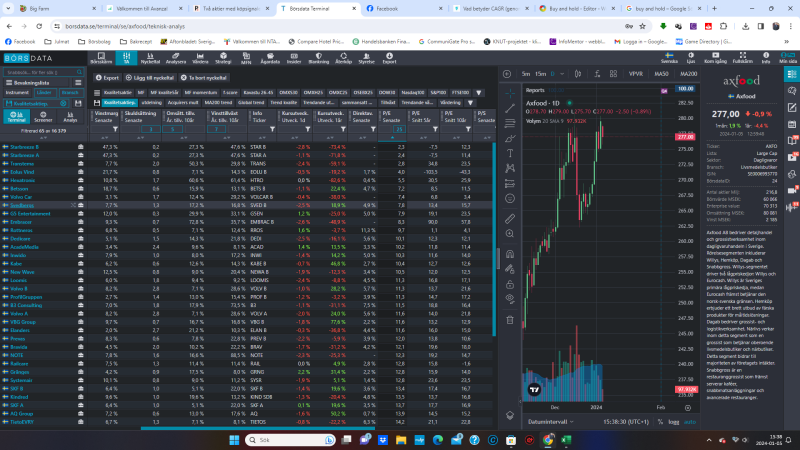
Task: Open the Svedbergs row link
Action: 22,206
